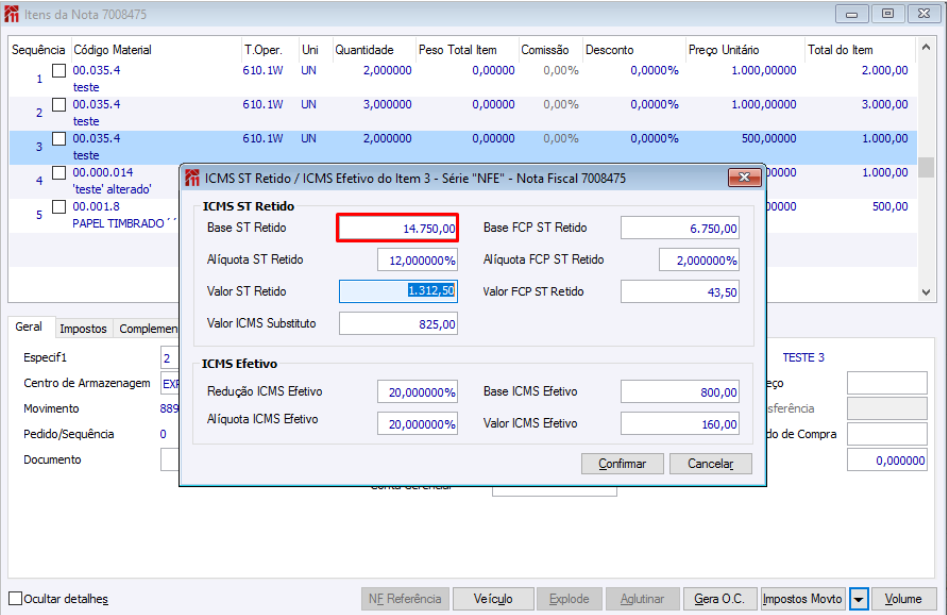Confirm the ICMS ST Retido values

pyautogui.click(x=622, y=464)
